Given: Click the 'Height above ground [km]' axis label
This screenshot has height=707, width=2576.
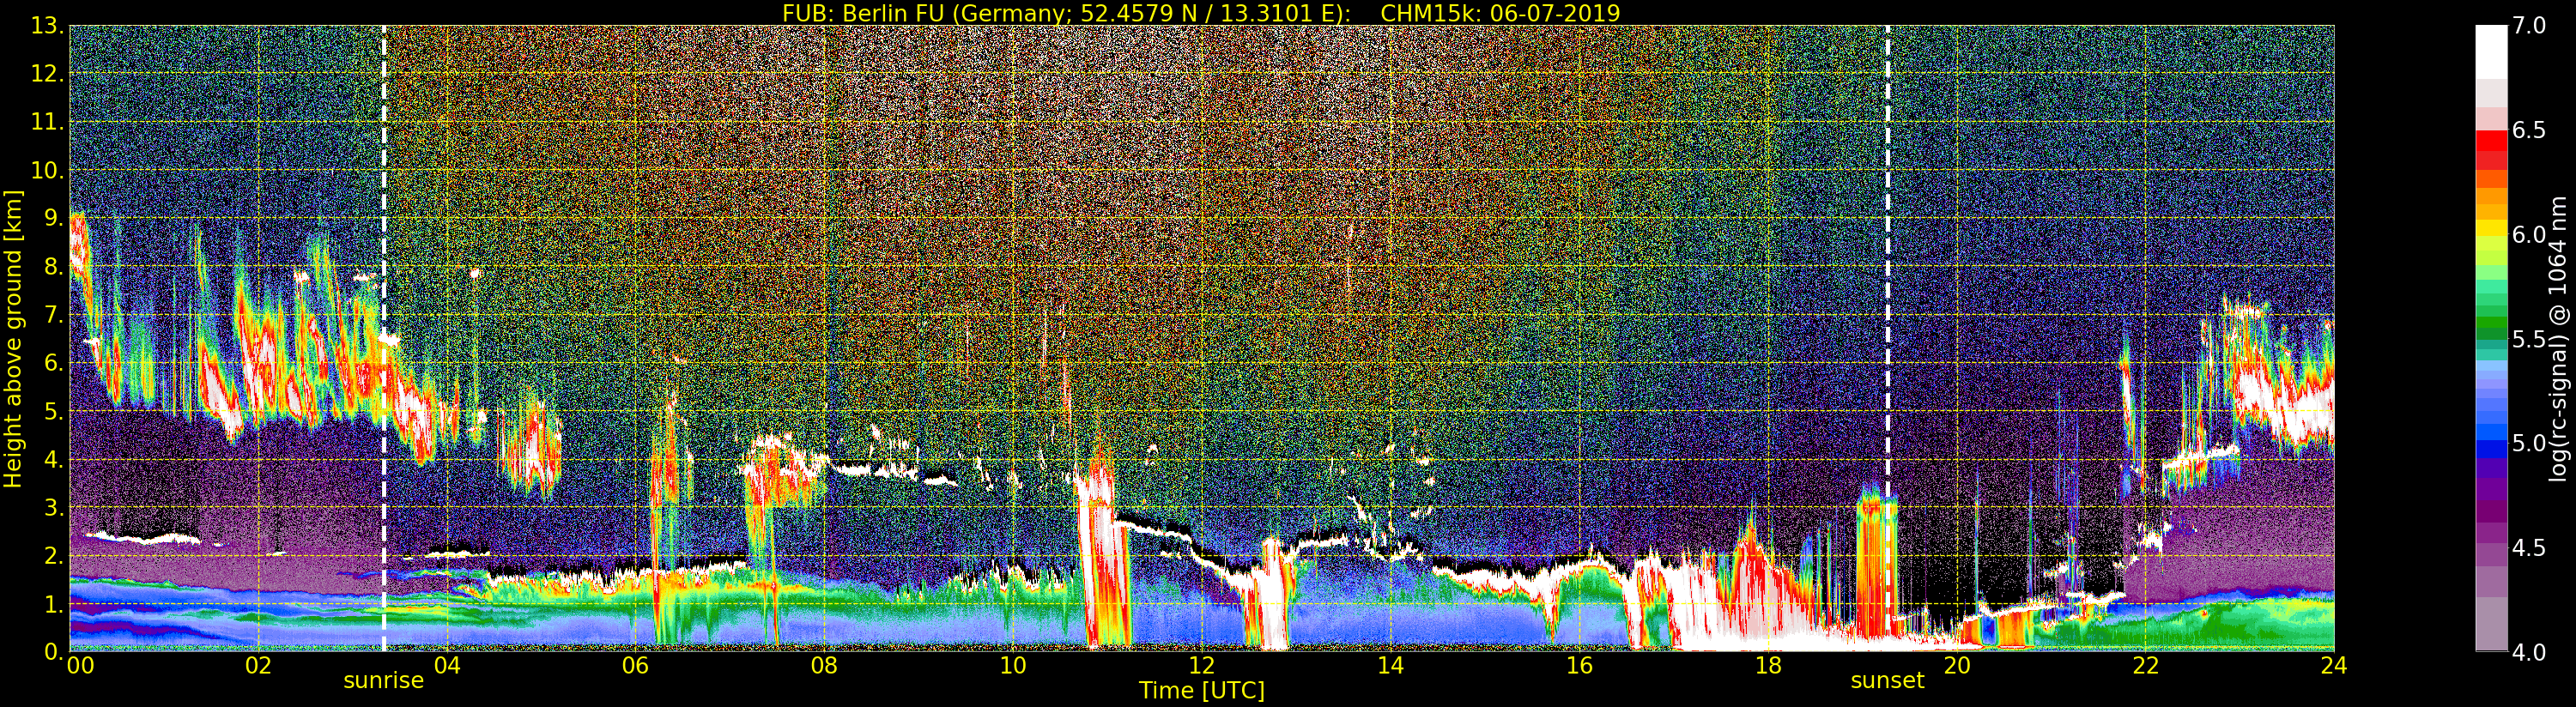Looking at the screenshot, I should tap(13, 338).
